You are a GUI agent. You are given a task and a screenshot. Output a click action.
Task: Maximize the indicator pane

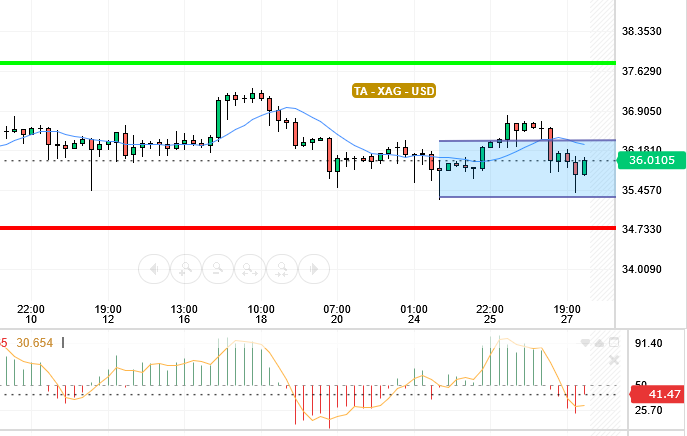pyautogui.click(x=614, y=342)
